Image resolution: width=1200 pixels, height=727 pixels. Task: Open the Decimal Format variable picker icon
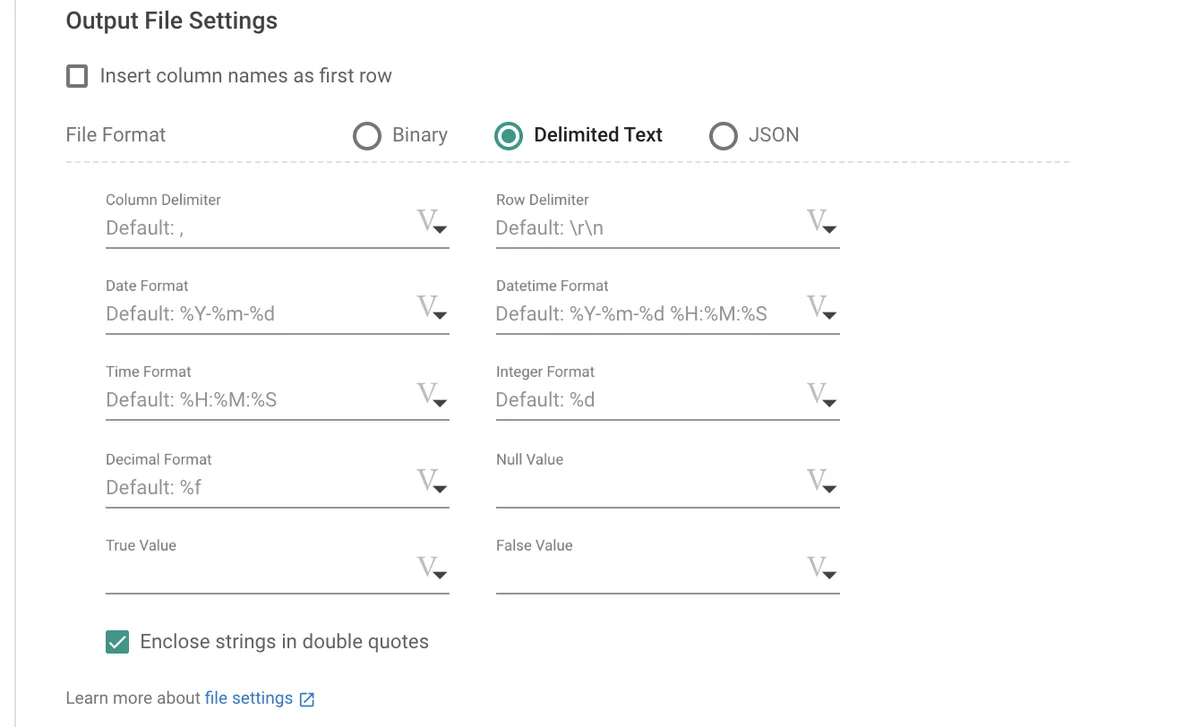[431, 482]
